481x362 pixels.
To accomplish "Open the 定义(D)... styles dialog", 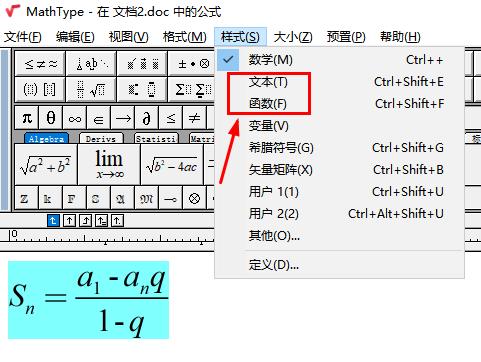I will (x=340, y=265).
